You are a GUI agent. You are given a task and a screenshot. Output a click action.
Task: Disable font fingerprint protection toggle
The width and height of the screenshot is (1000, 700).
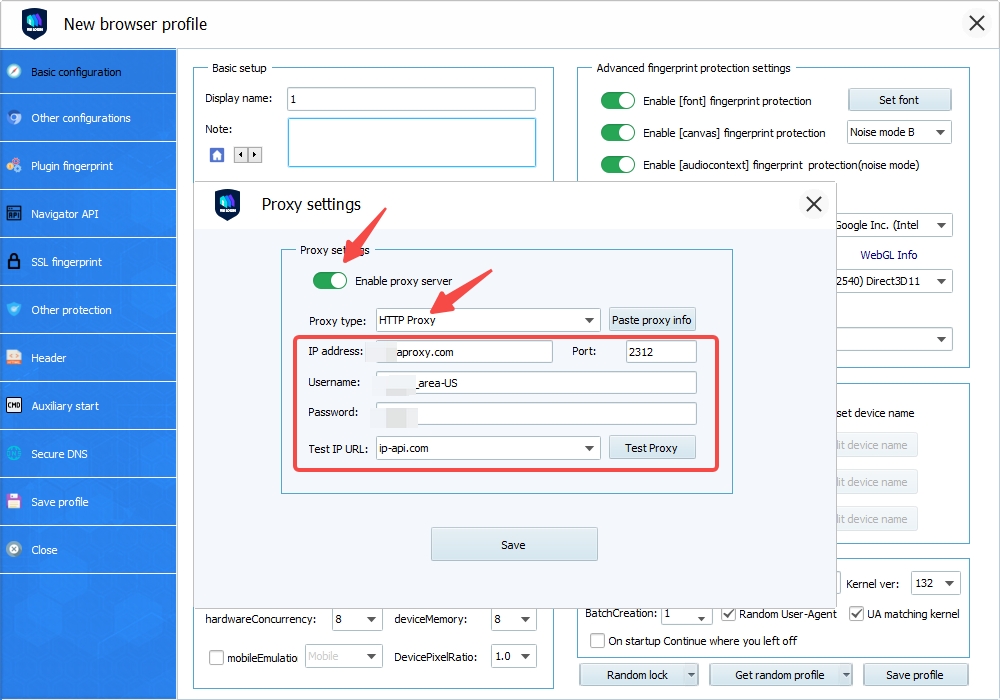tap(618, 101)
